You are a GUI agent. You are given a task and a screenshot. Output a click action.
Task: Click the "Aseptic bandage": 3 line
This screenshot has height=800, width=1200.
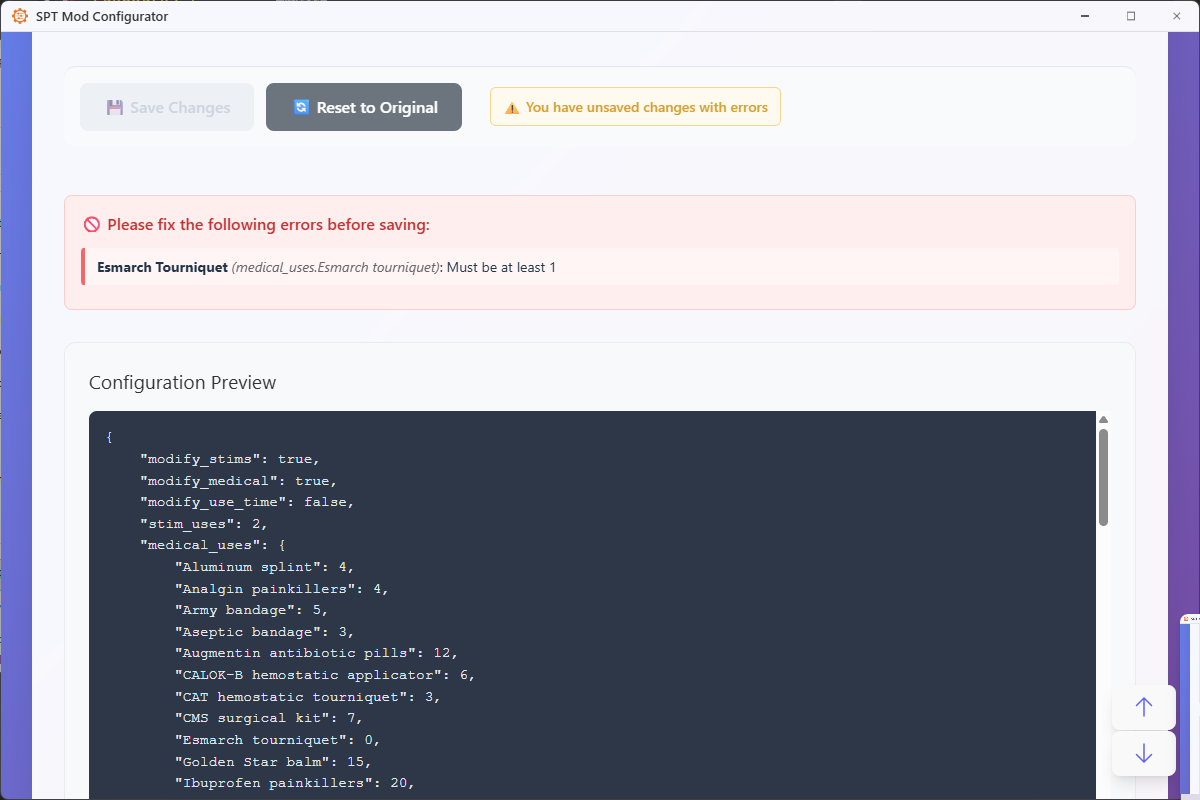[x=264, y=632]
